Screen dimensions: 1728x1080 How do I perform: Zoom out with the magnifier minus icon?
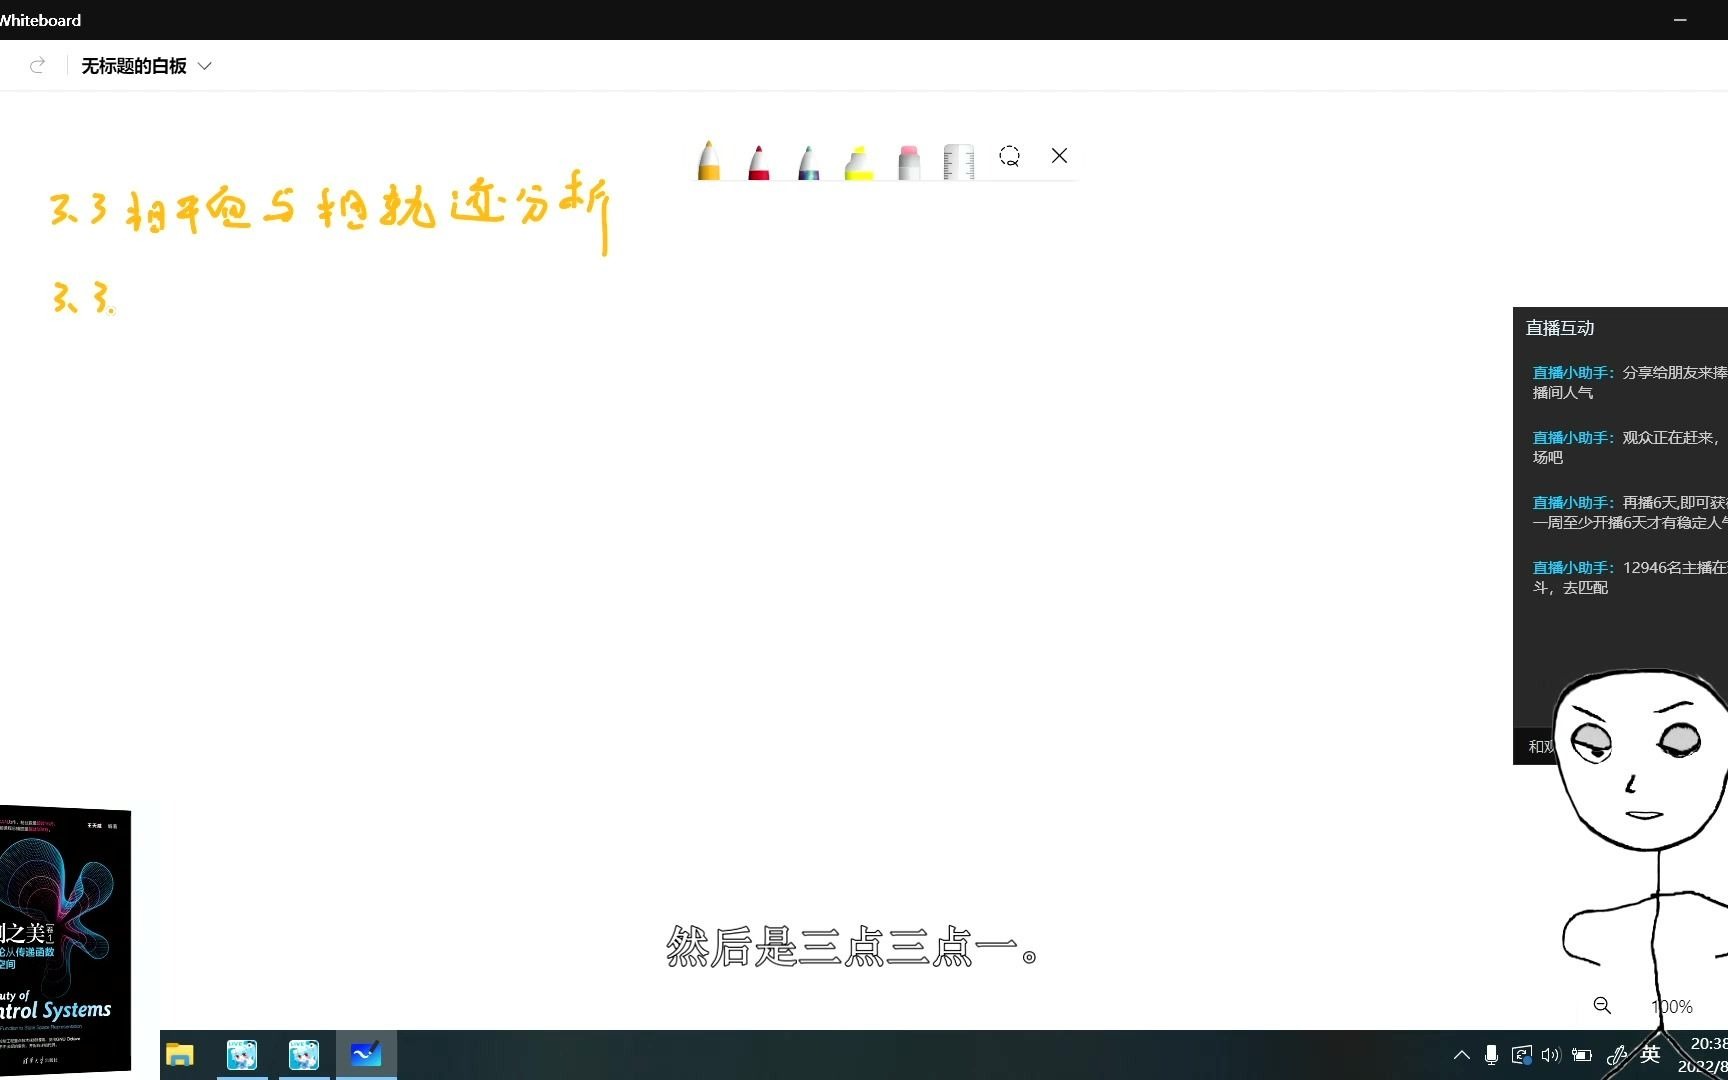click(x=1602, y=1006)
